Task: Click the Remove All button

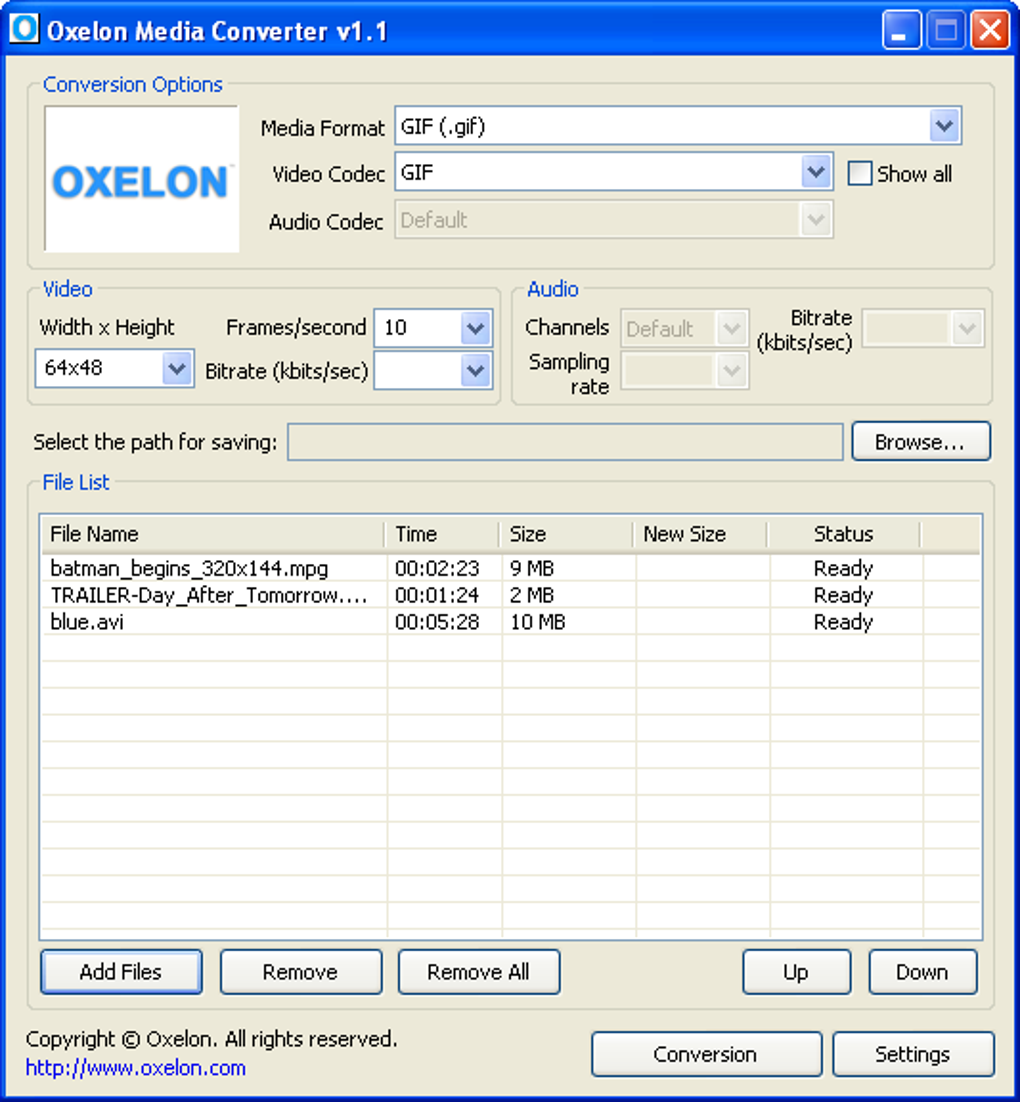Action: click(x=479, y=972)
